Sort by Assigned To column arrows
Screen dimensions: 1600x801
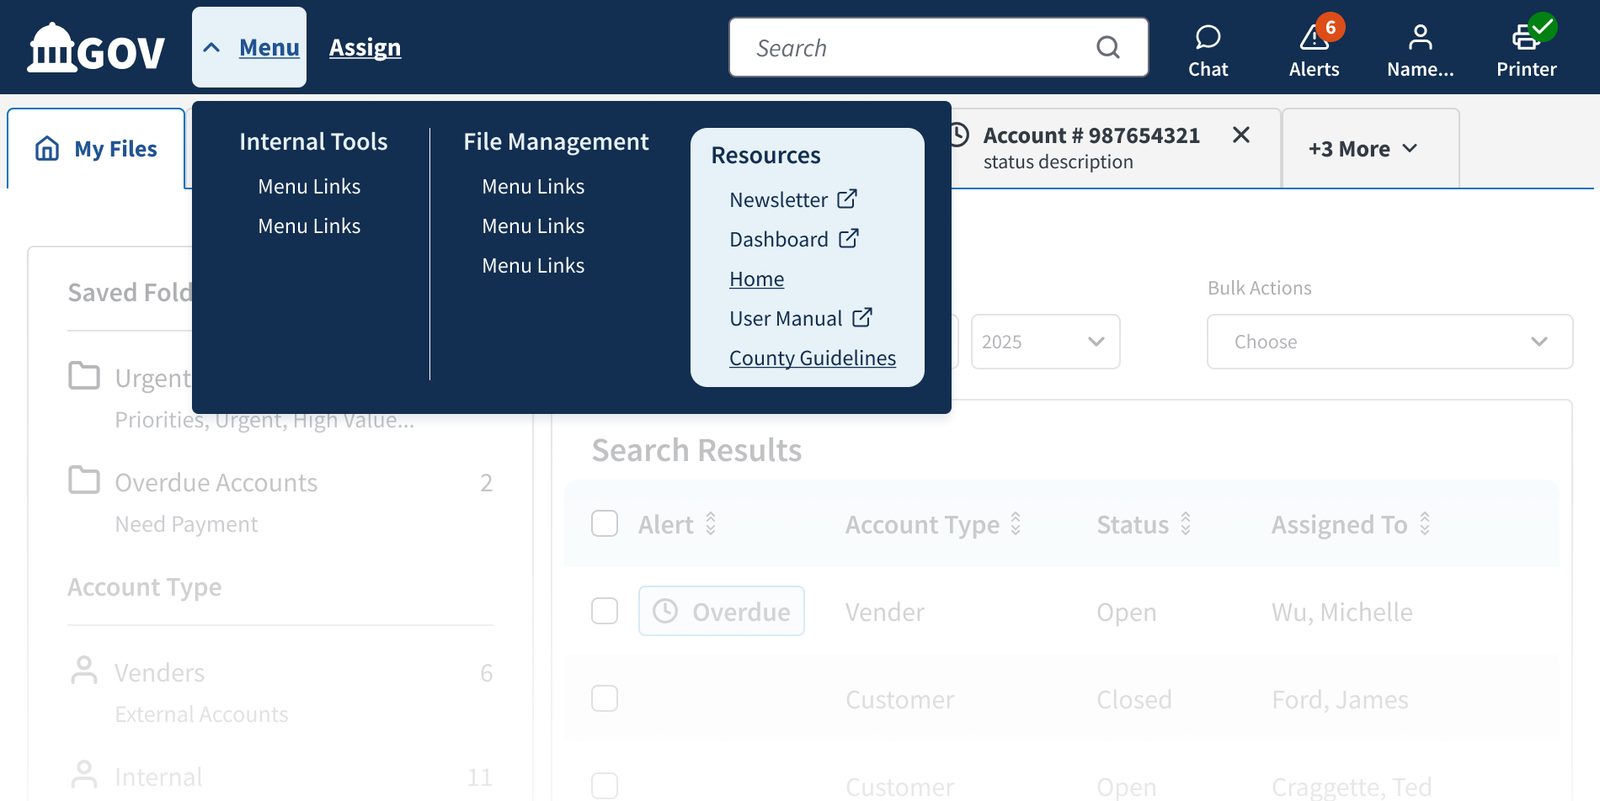(x=1425, y=524)
